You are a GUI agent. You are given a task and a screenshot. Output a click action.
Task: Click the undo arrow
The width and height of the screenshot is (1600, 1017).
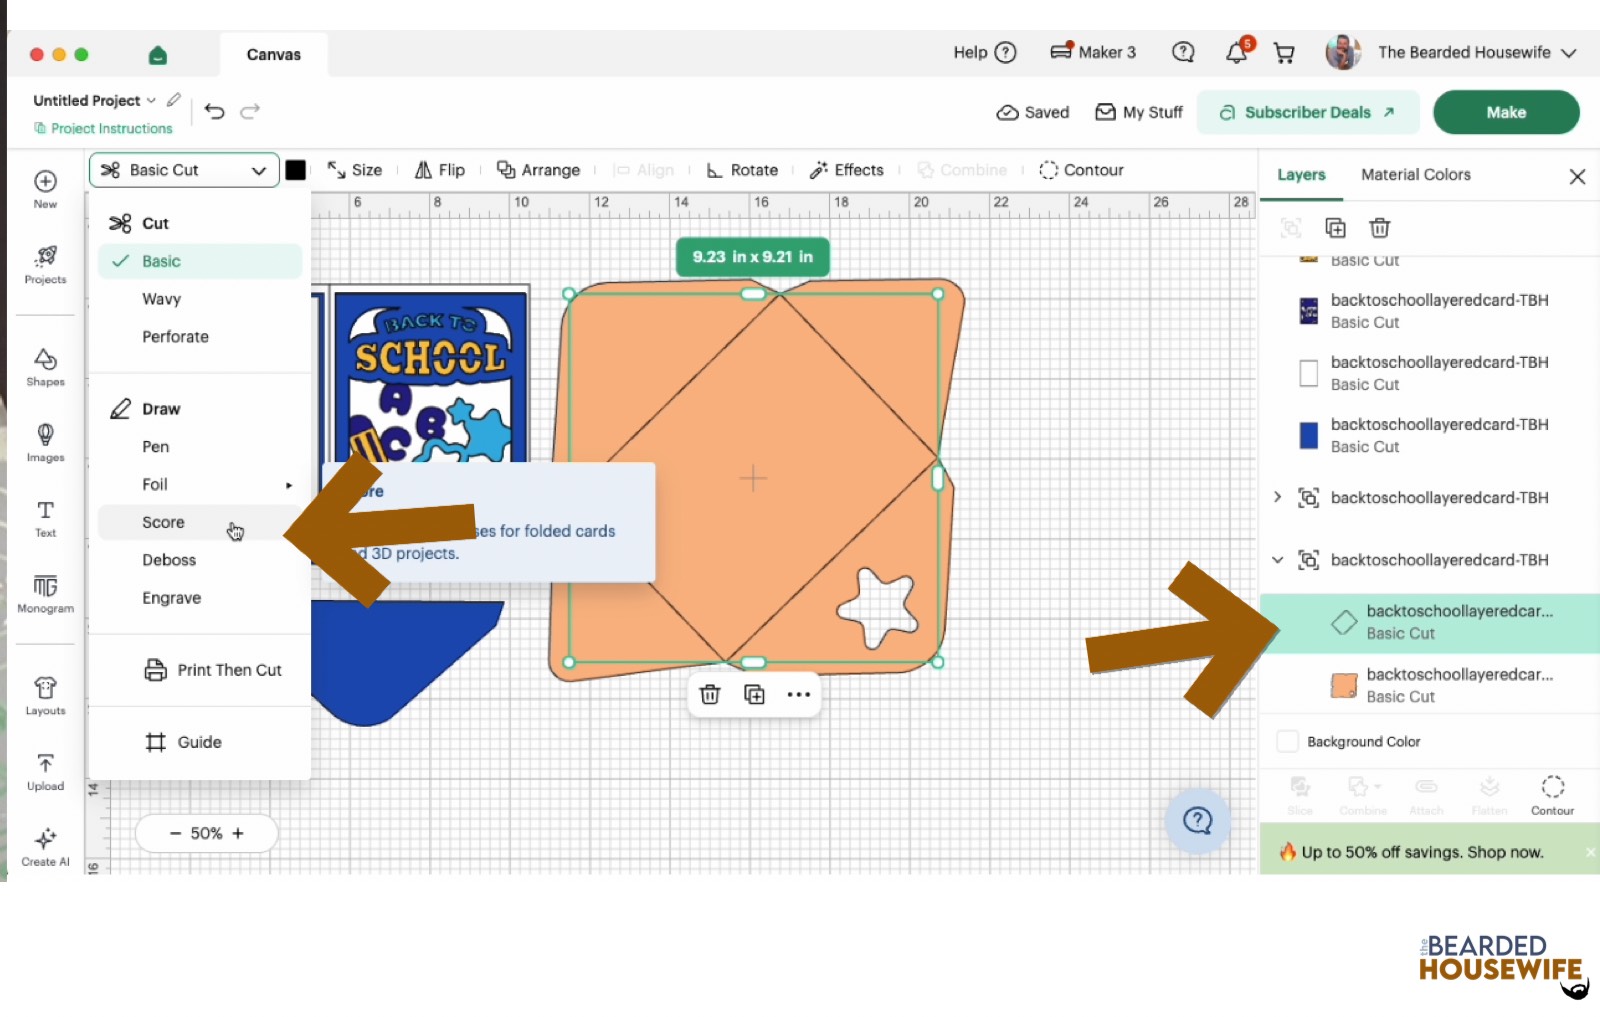[x=215, y=111]
